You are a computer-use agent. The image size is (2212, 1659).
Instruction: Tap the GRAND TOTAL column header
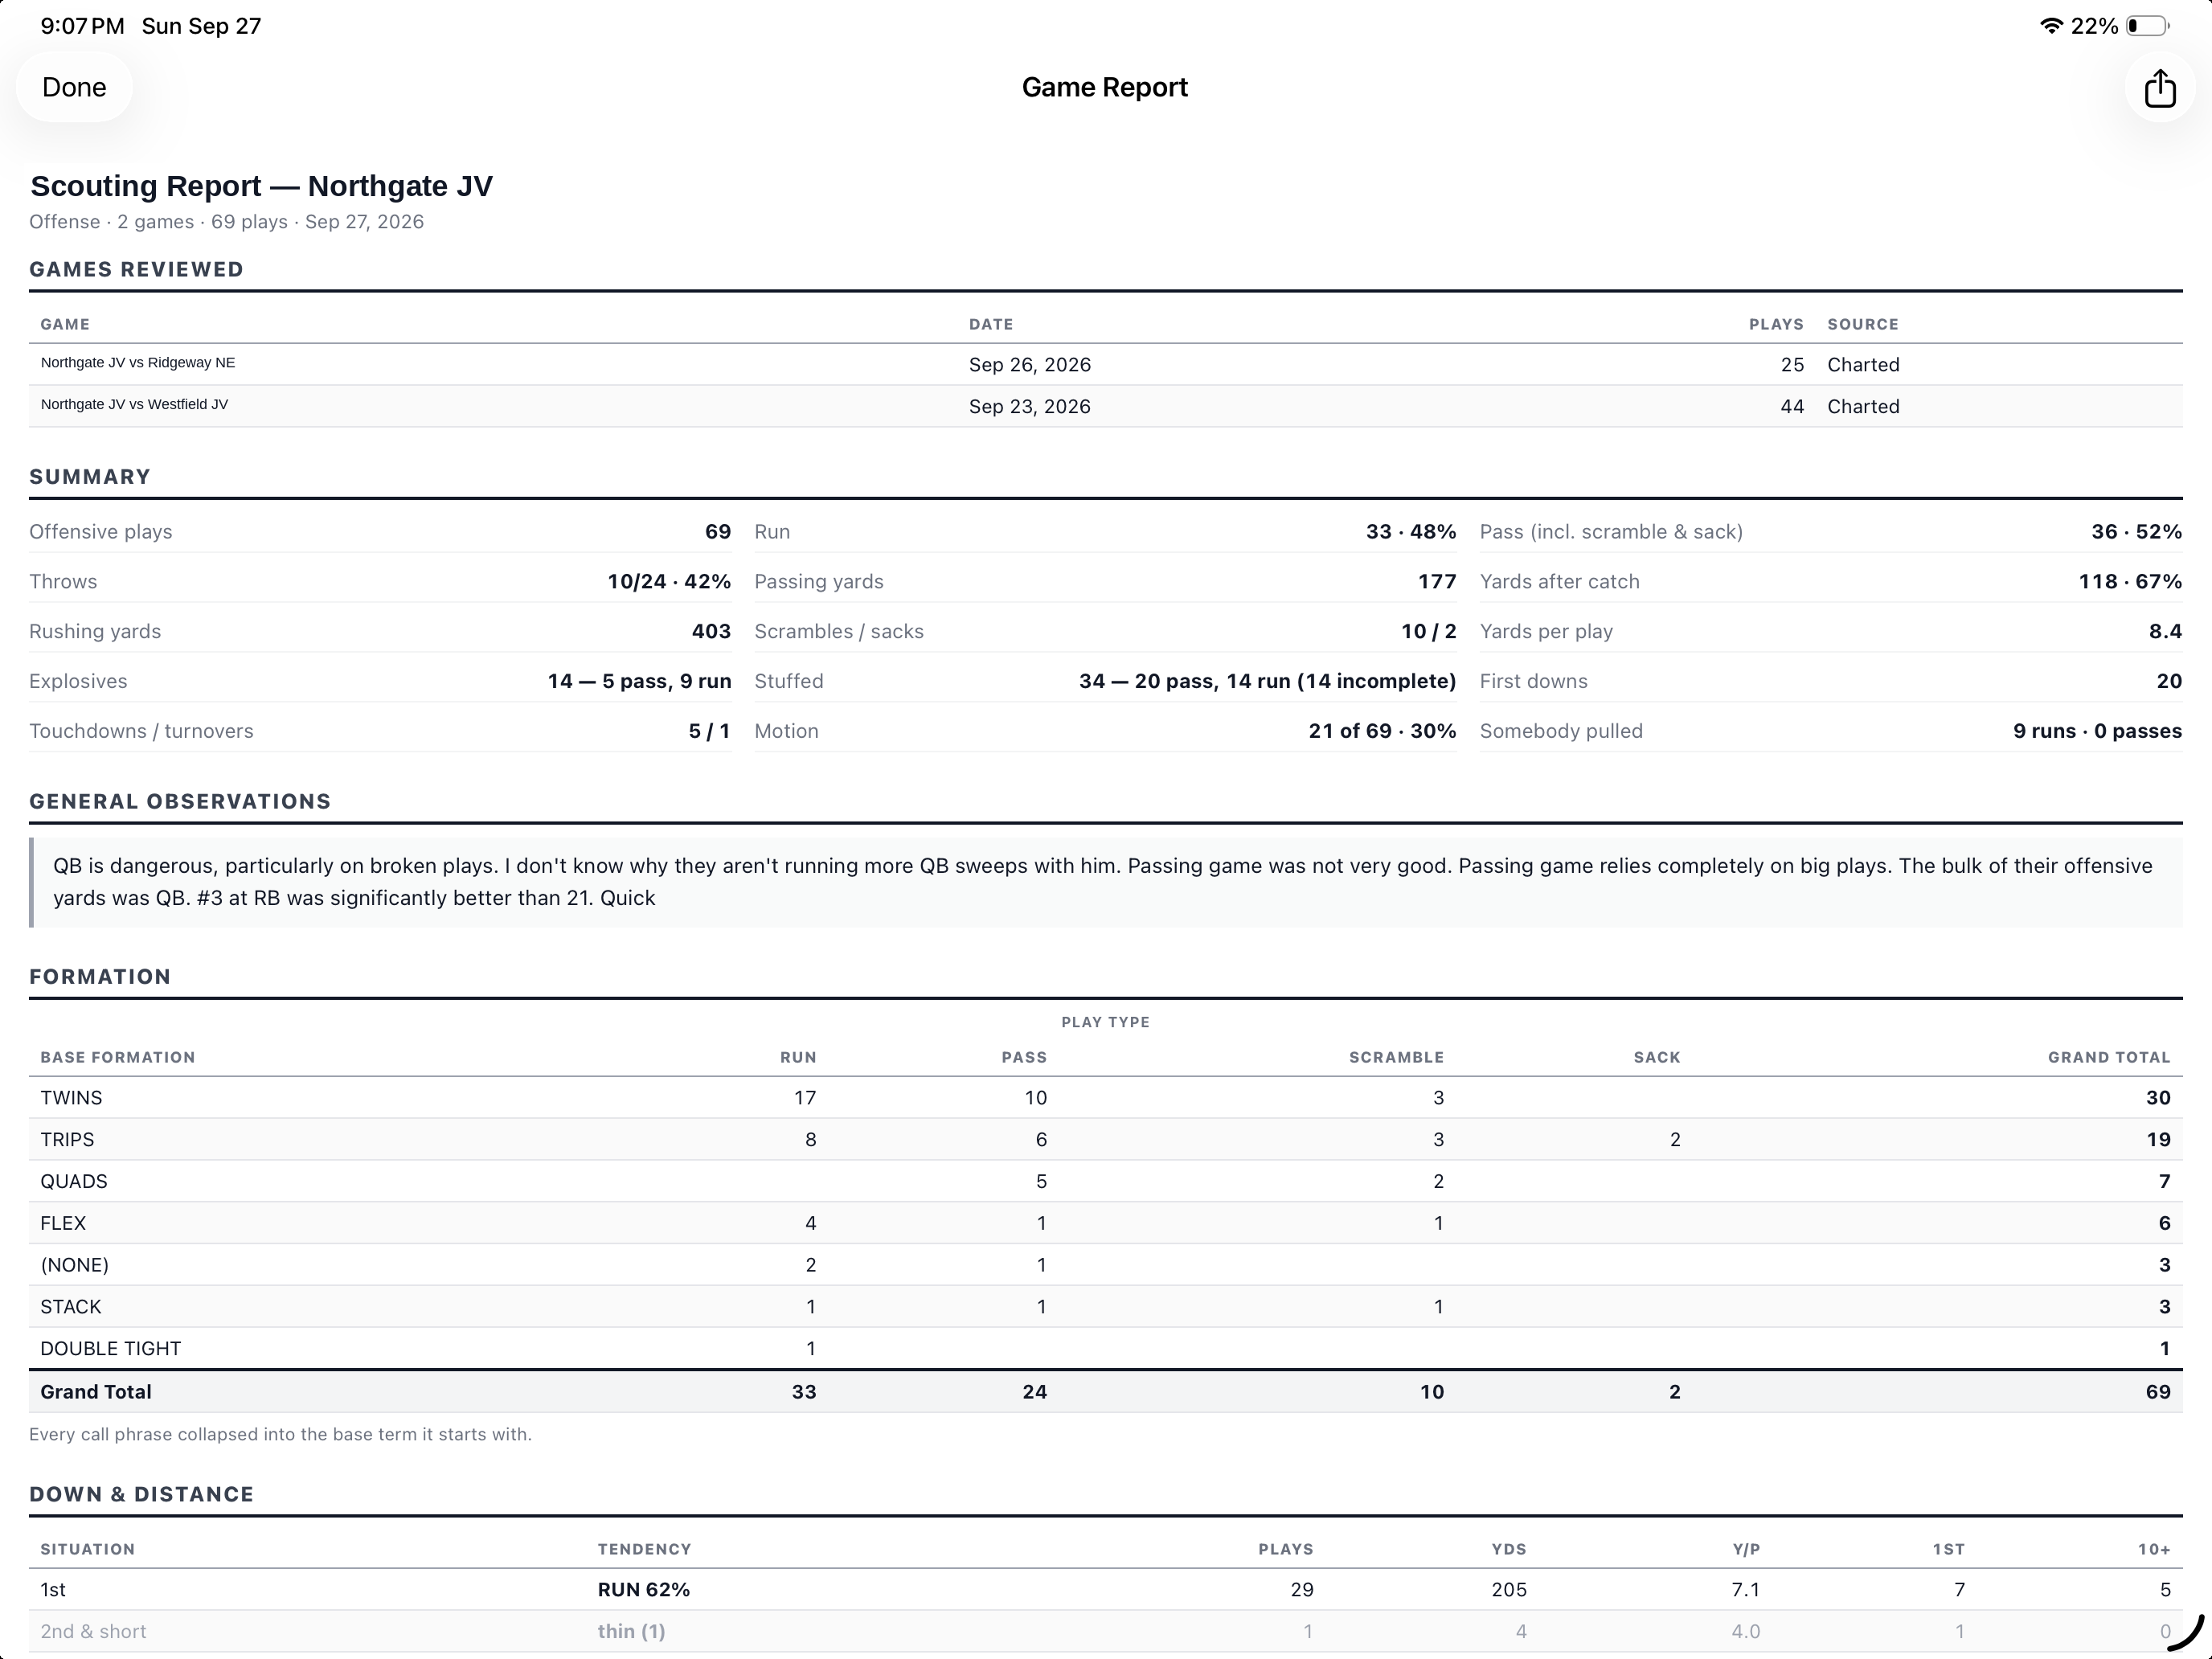tap(2109, 1057)
